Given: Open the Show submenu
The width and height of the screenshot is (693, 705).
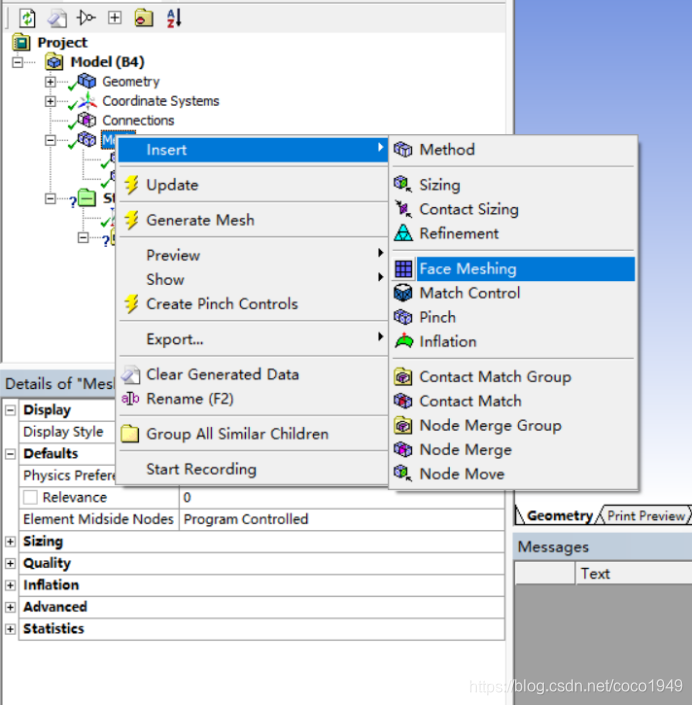Looking at the screenshot, I should pos(253,280).
